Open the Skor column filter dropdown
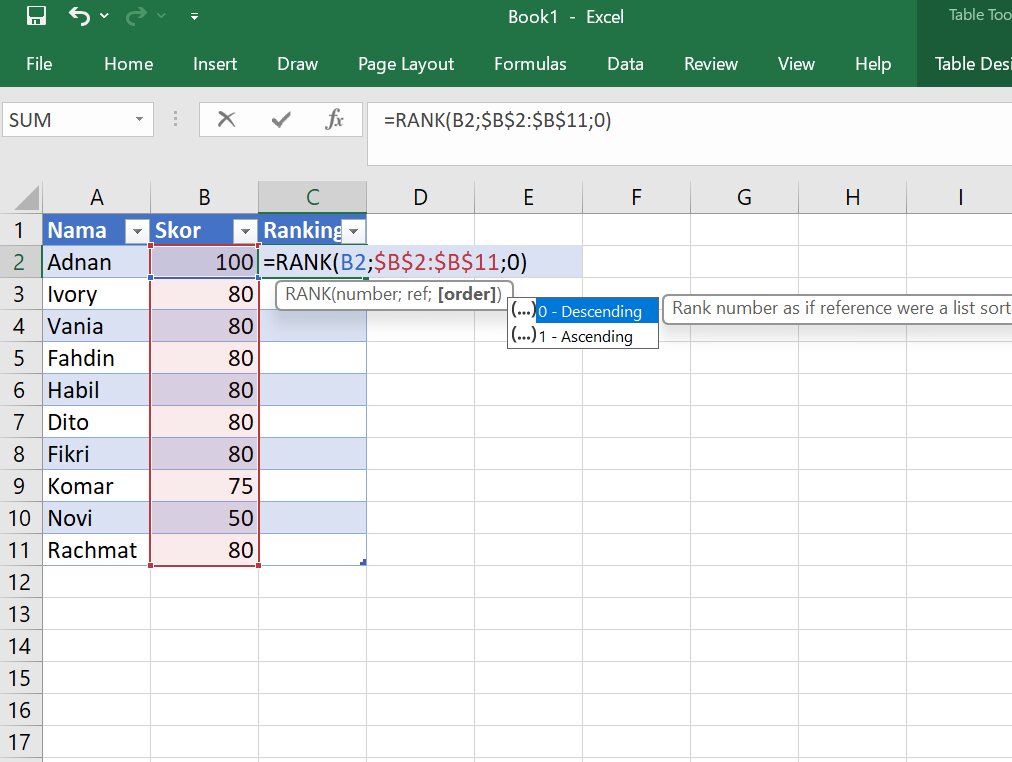This screenshot has height=762, width=1012. 243,231
